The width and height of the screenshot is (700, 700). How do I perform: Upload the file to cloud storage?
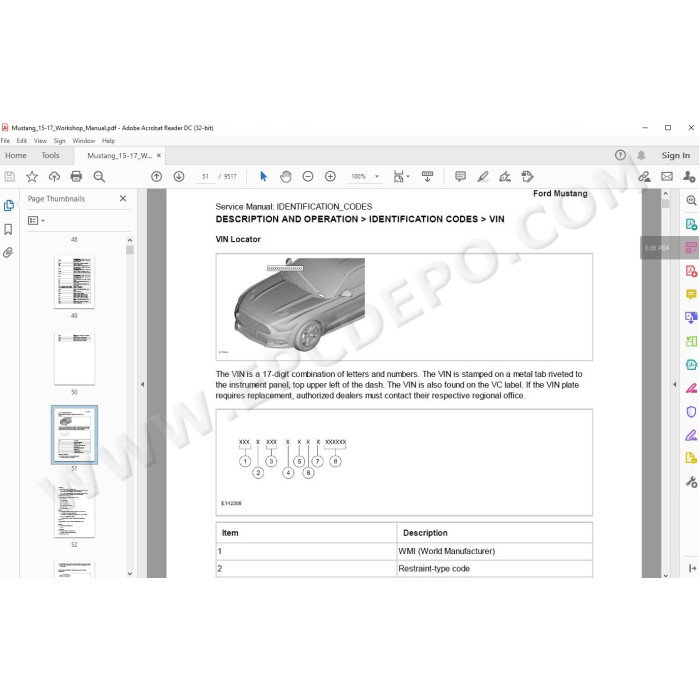[x=54, y=177]
